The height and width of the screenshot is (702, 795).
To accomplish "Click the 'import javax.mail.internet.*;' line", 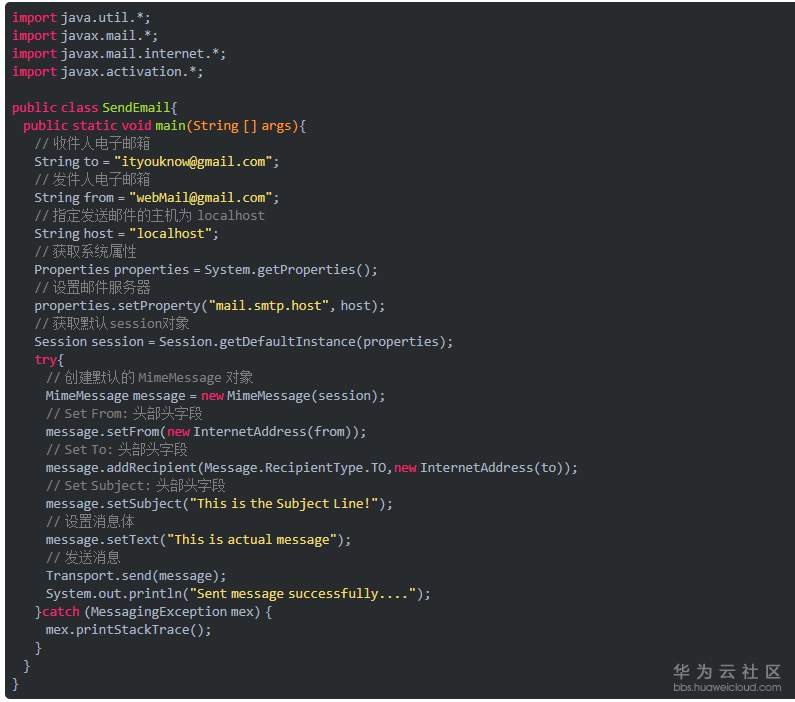I will (119, 54).
